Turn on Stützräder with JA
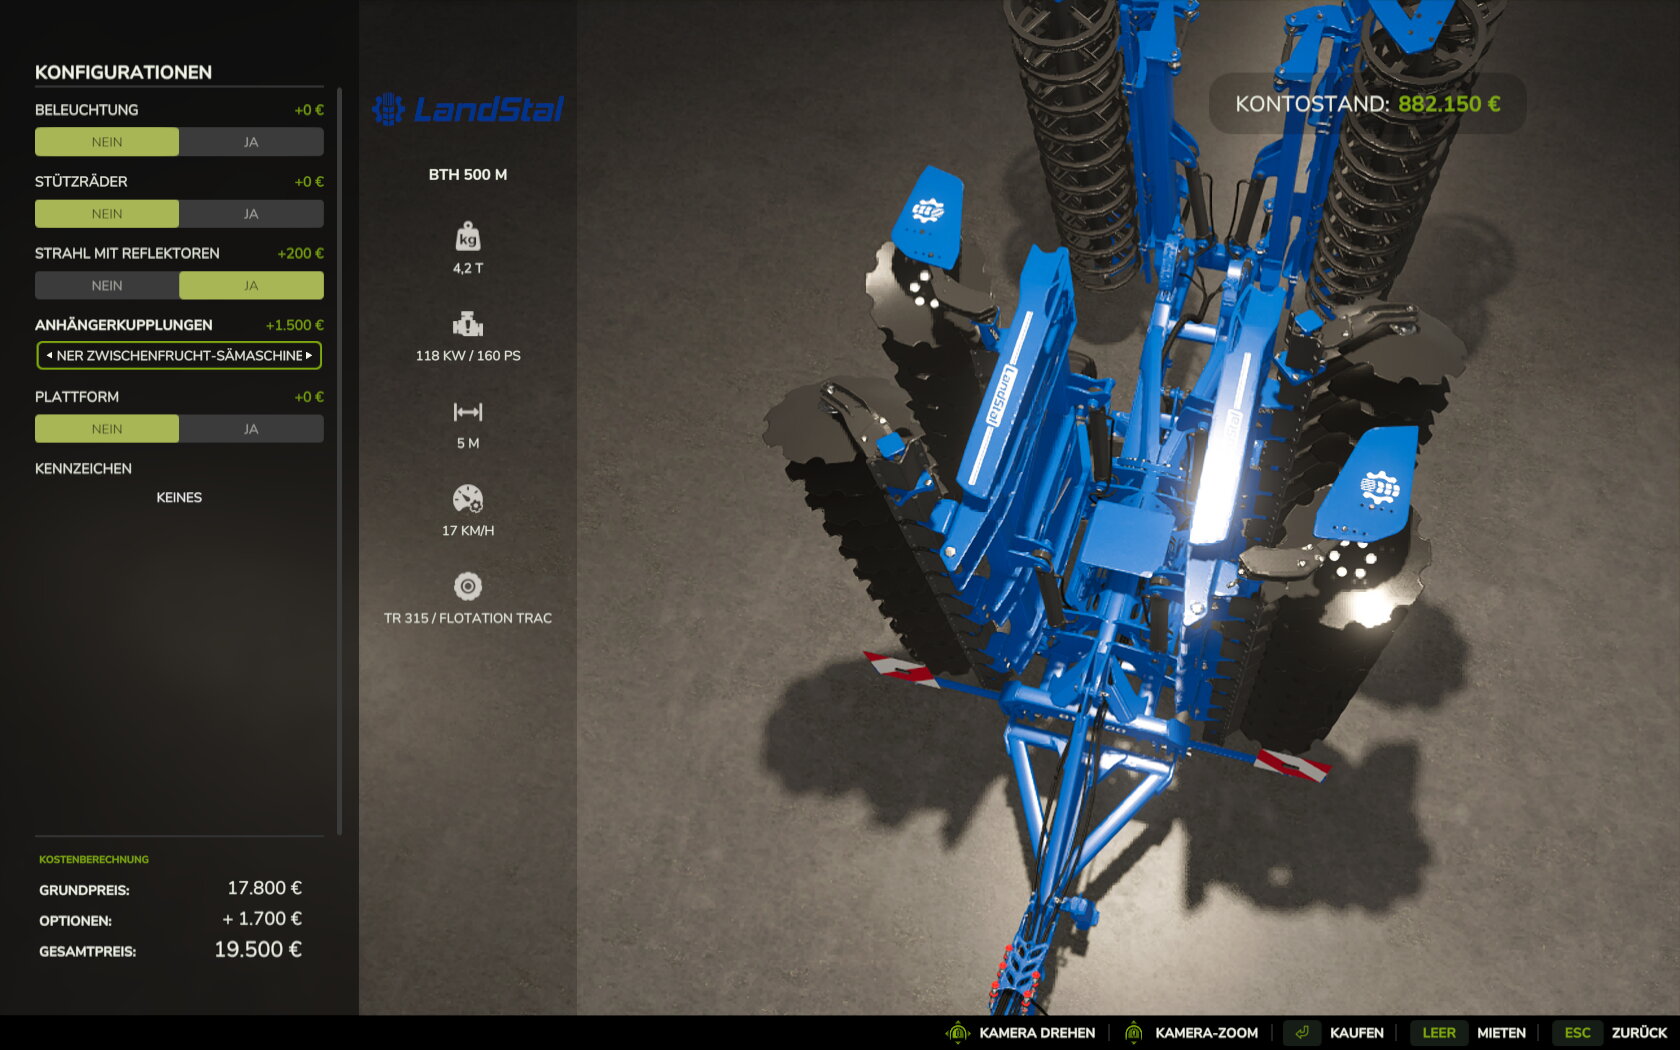 coord(251,214)
